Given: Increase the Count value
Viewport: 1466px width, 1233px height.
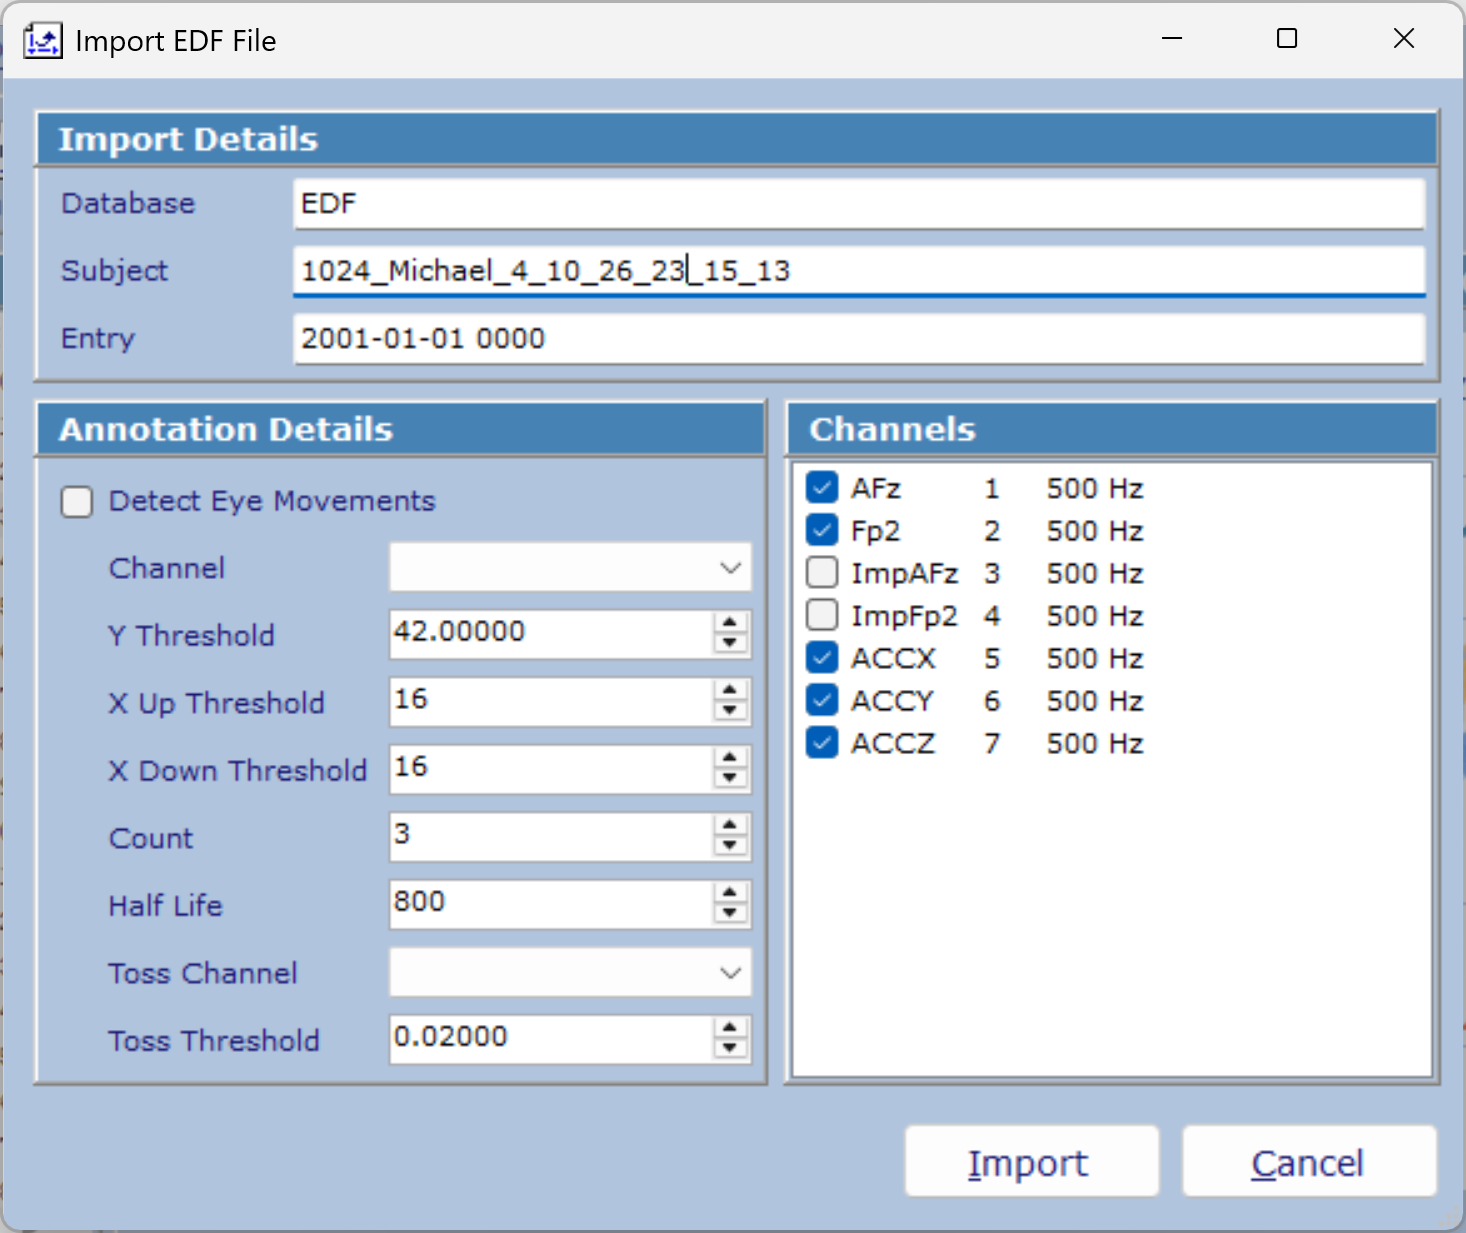Looking at the screenshot, I should pos(731,826).
